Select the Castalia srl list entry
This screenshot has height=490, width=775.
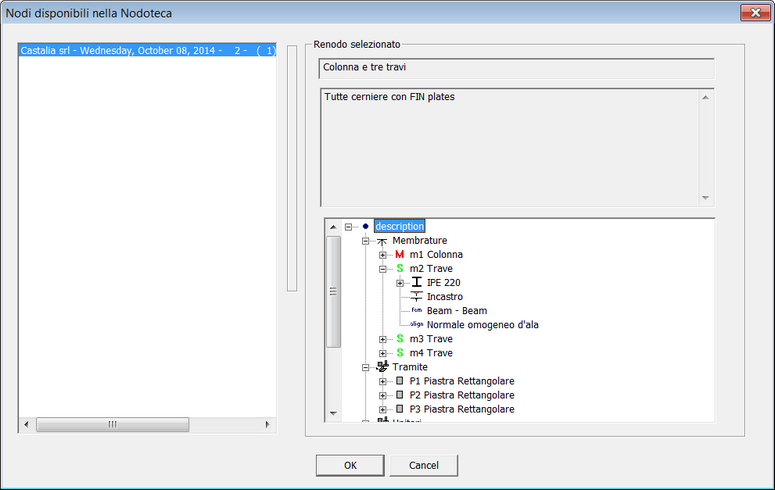coord(147,50)
